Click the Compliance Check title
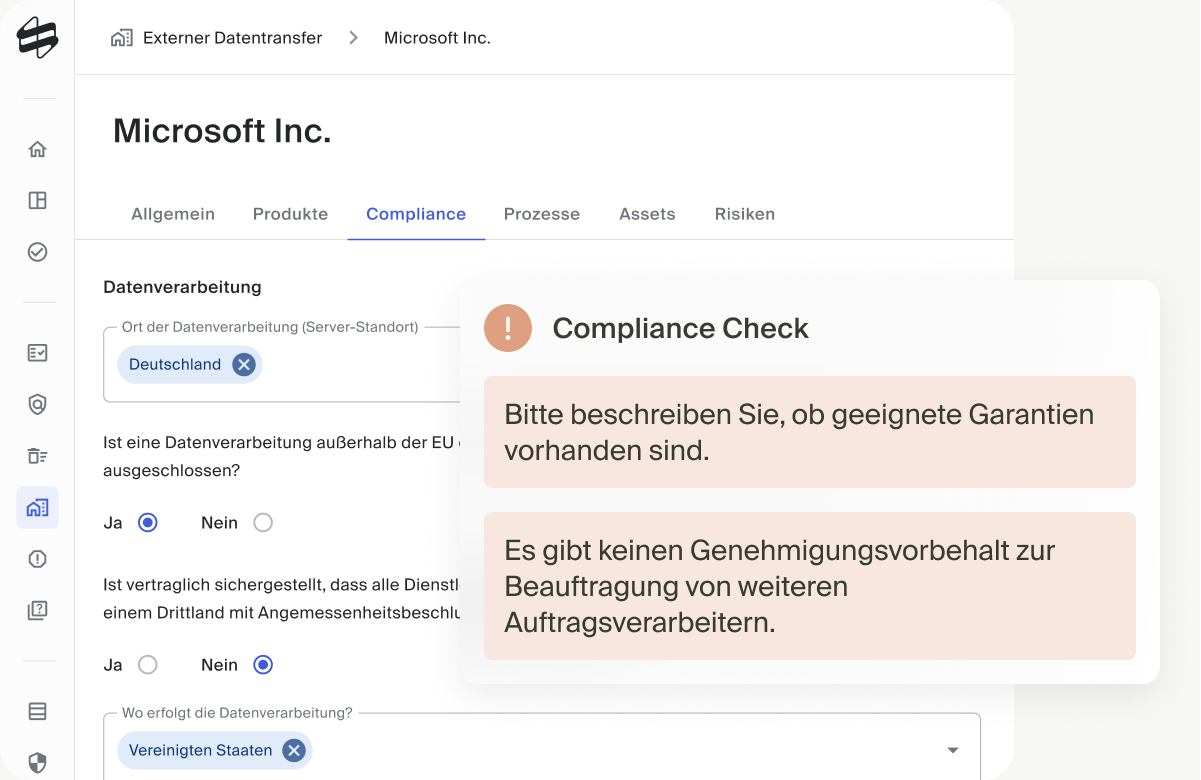The image size is (1201, 780). [x=680, y=328]
